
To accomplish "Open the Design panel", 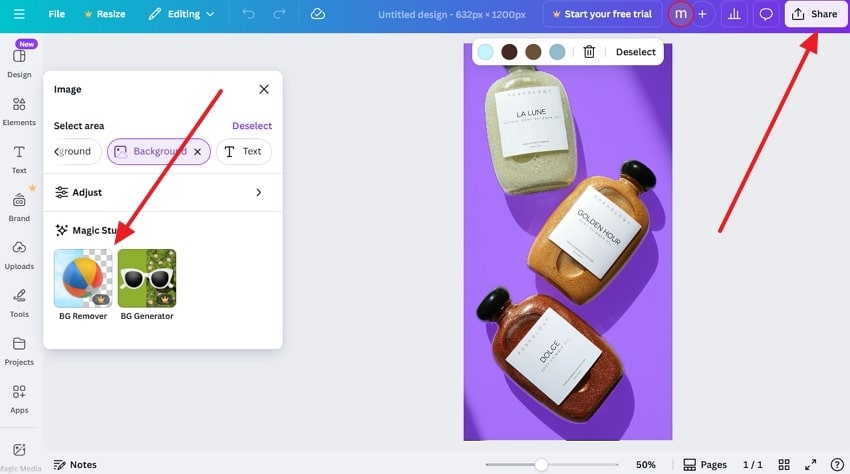I will 19,63.
